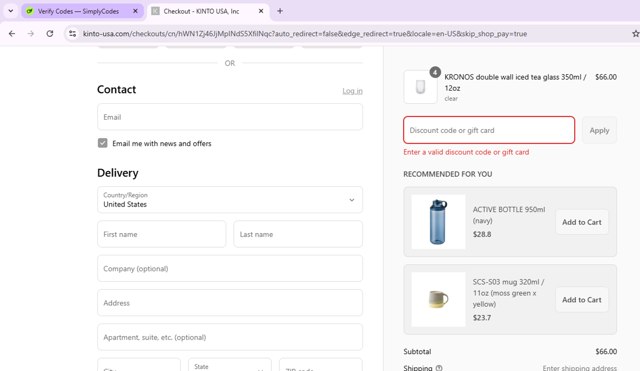Uncheck Email me with news and offers
Image resolution: width=640 pixels, height=371 pixels.
[102, 143]
